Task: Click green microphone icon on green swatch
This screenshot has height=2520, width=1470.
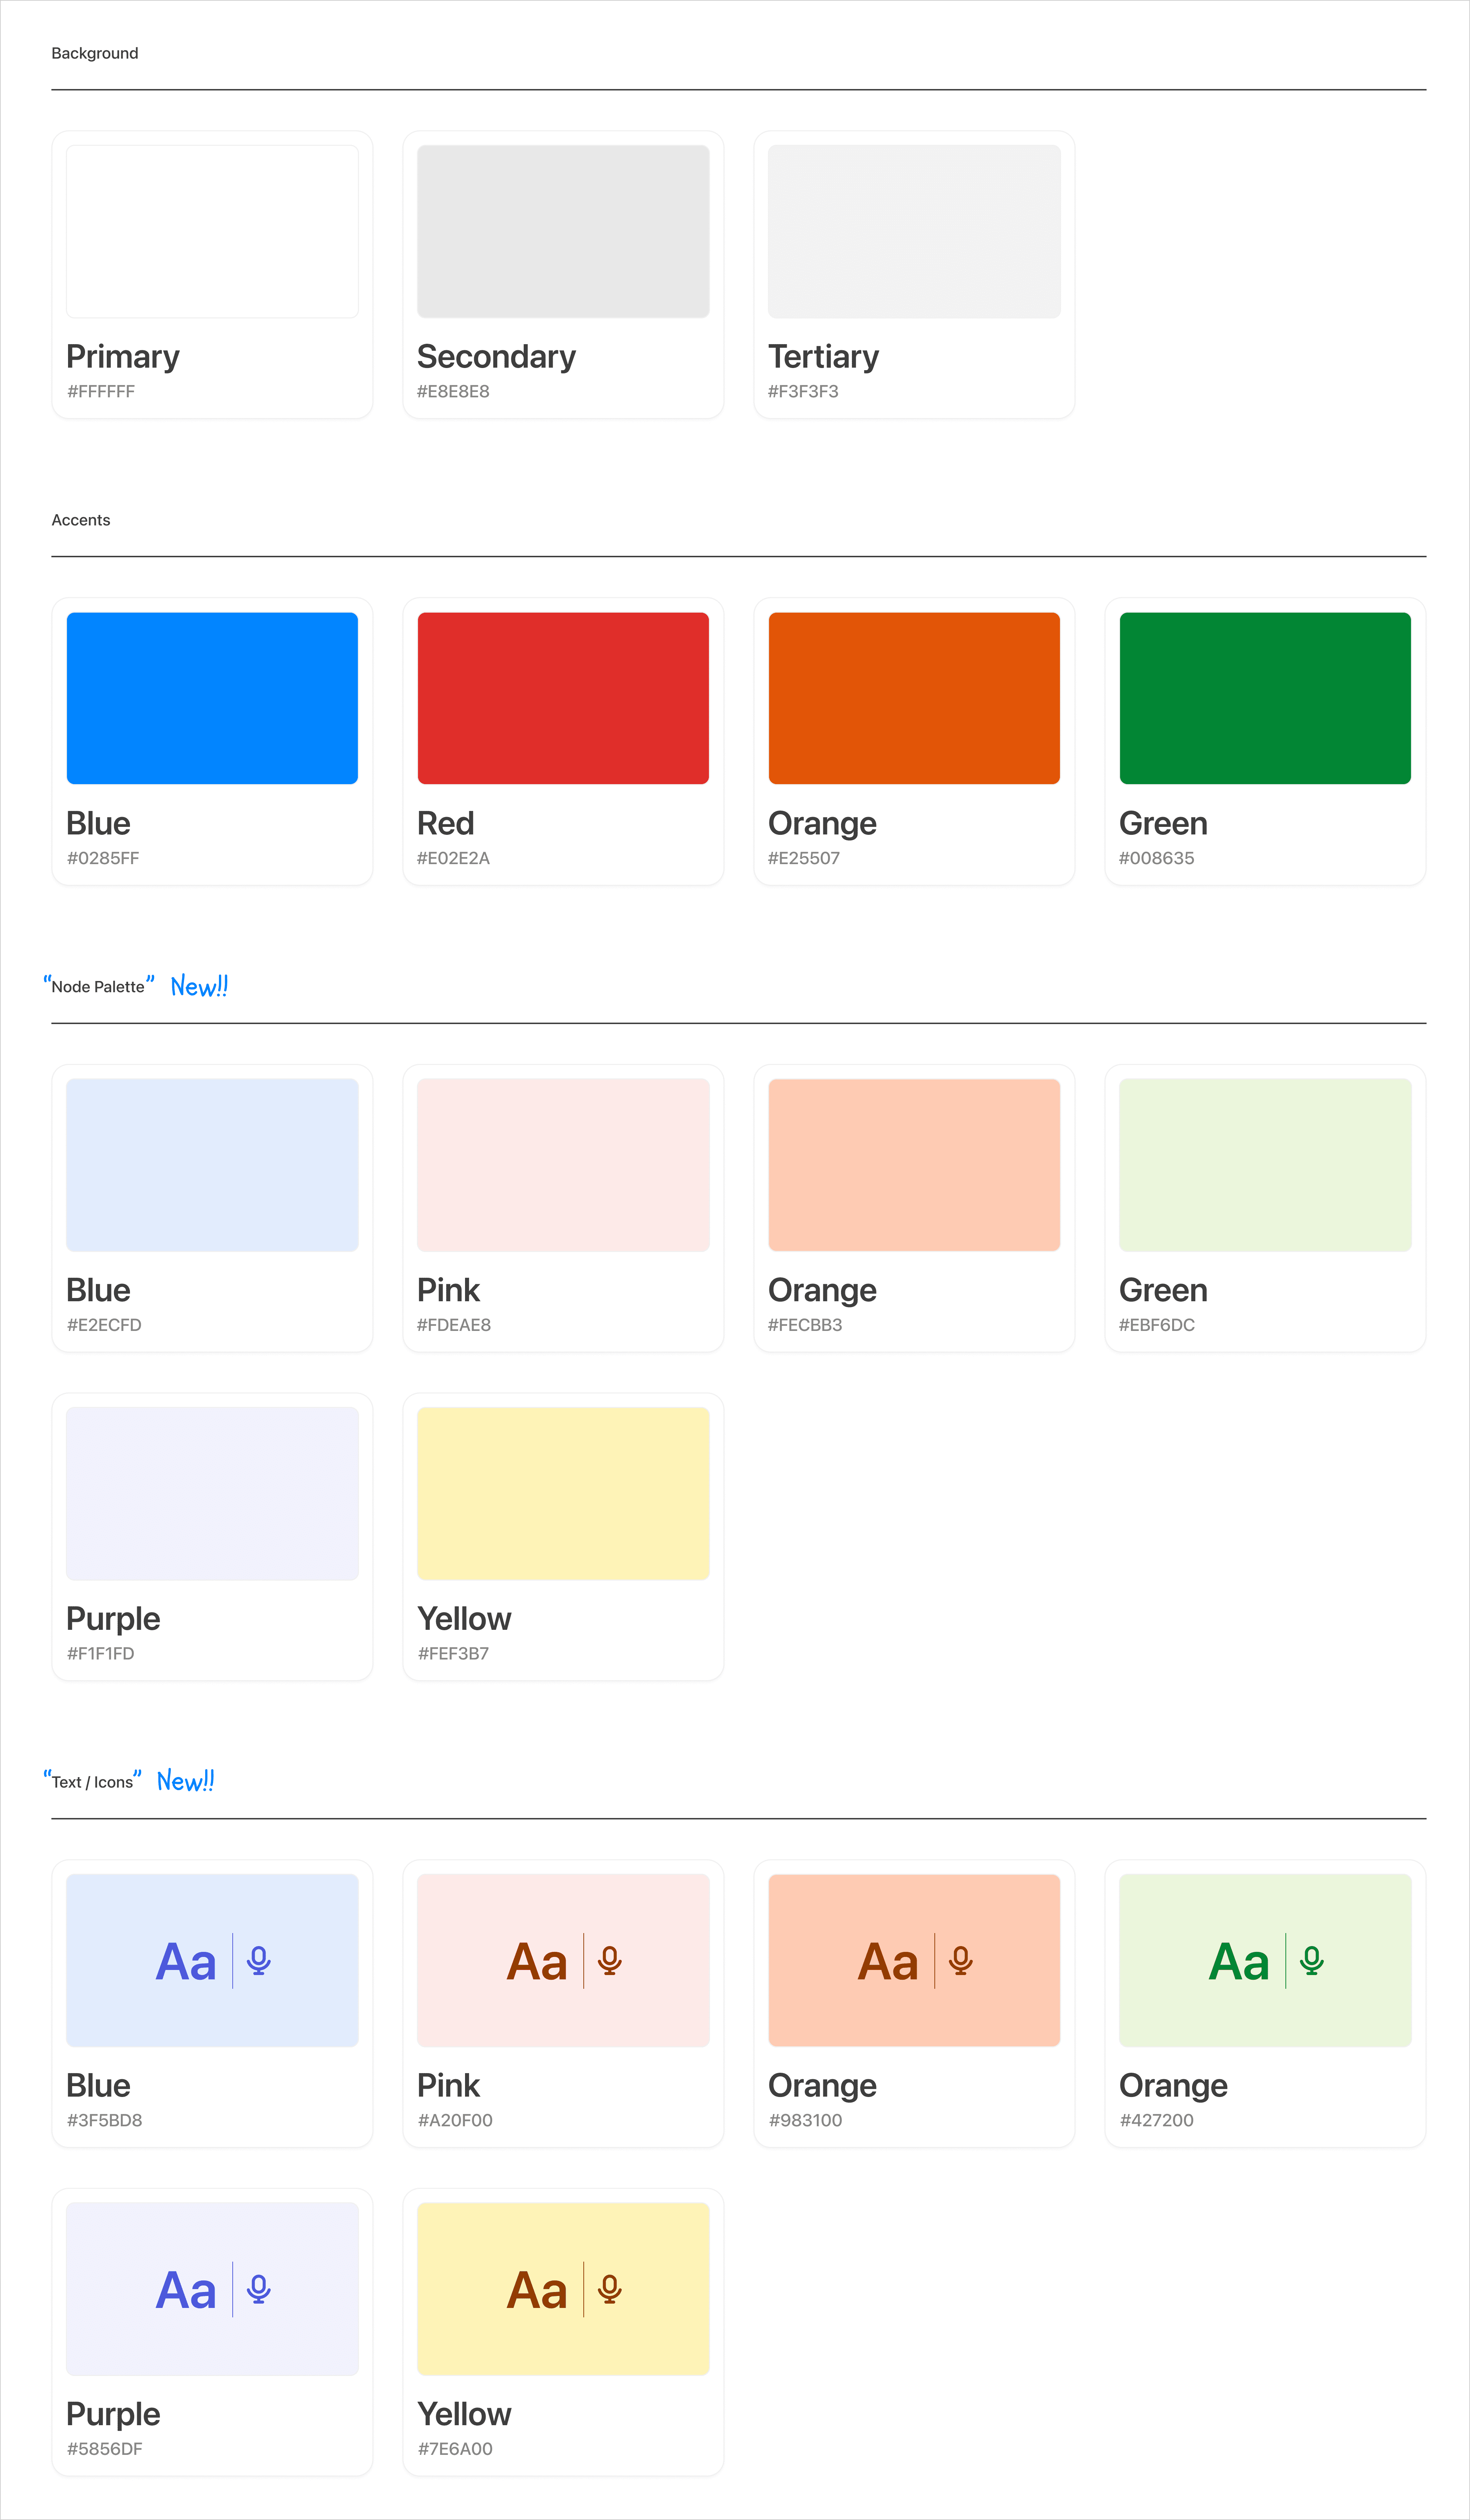Action: point(1312,1960)
